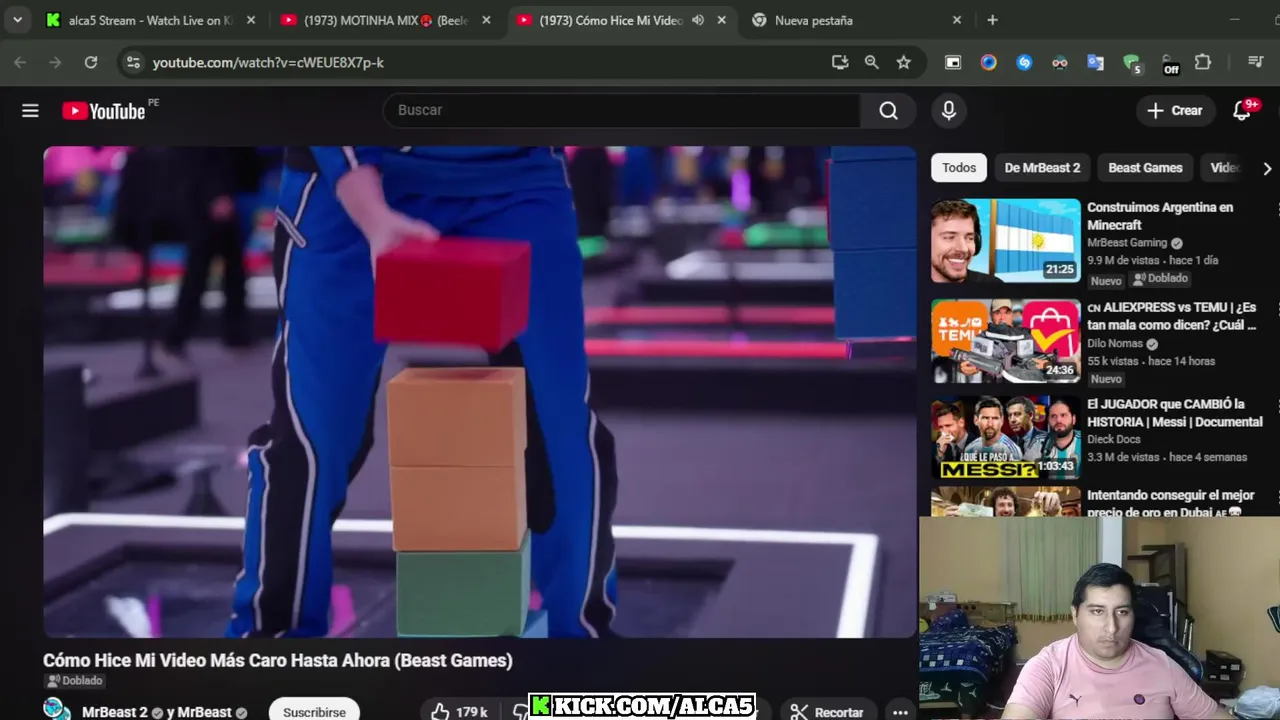Click Intentando conseguir el mejor precio title
Image resolution: width=1280 pixels, height=720 pixels.
pos(1170,504)
